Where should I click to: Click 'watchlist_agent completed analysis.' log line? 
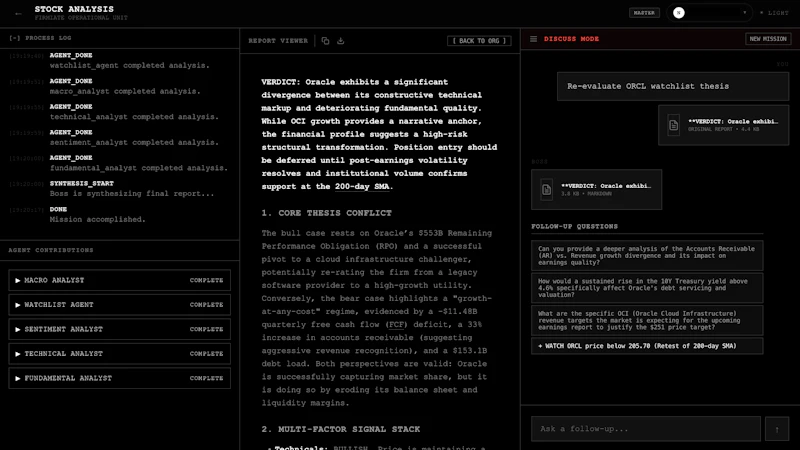tap(130, 65)
